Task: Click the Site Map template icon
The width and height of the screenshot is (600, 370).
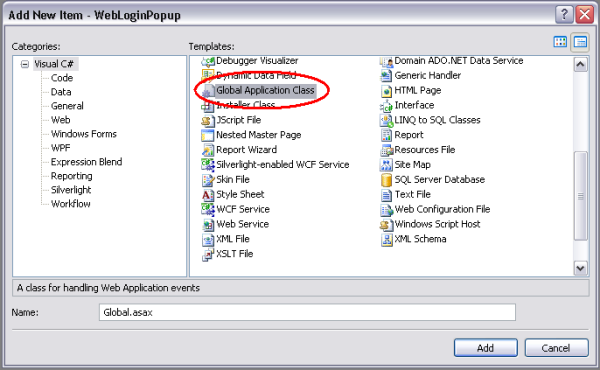Action: (x=386, y=165)
